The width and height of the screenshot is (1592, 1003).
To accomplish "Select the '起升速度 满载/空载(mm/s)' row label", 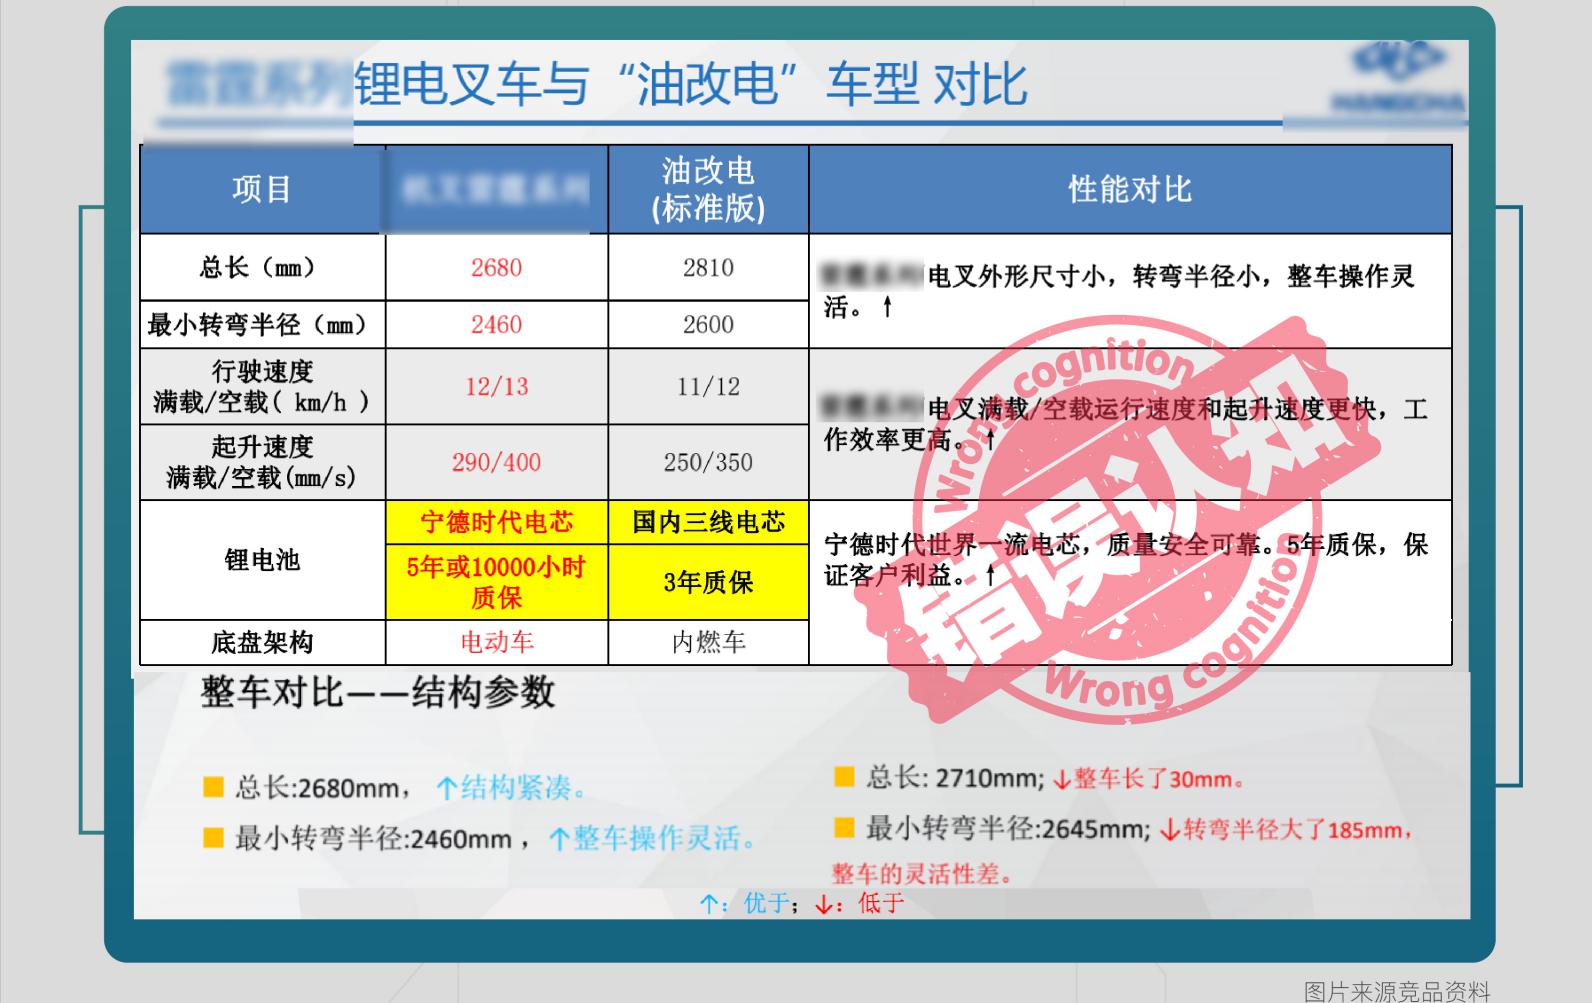I will click(262, 462).
